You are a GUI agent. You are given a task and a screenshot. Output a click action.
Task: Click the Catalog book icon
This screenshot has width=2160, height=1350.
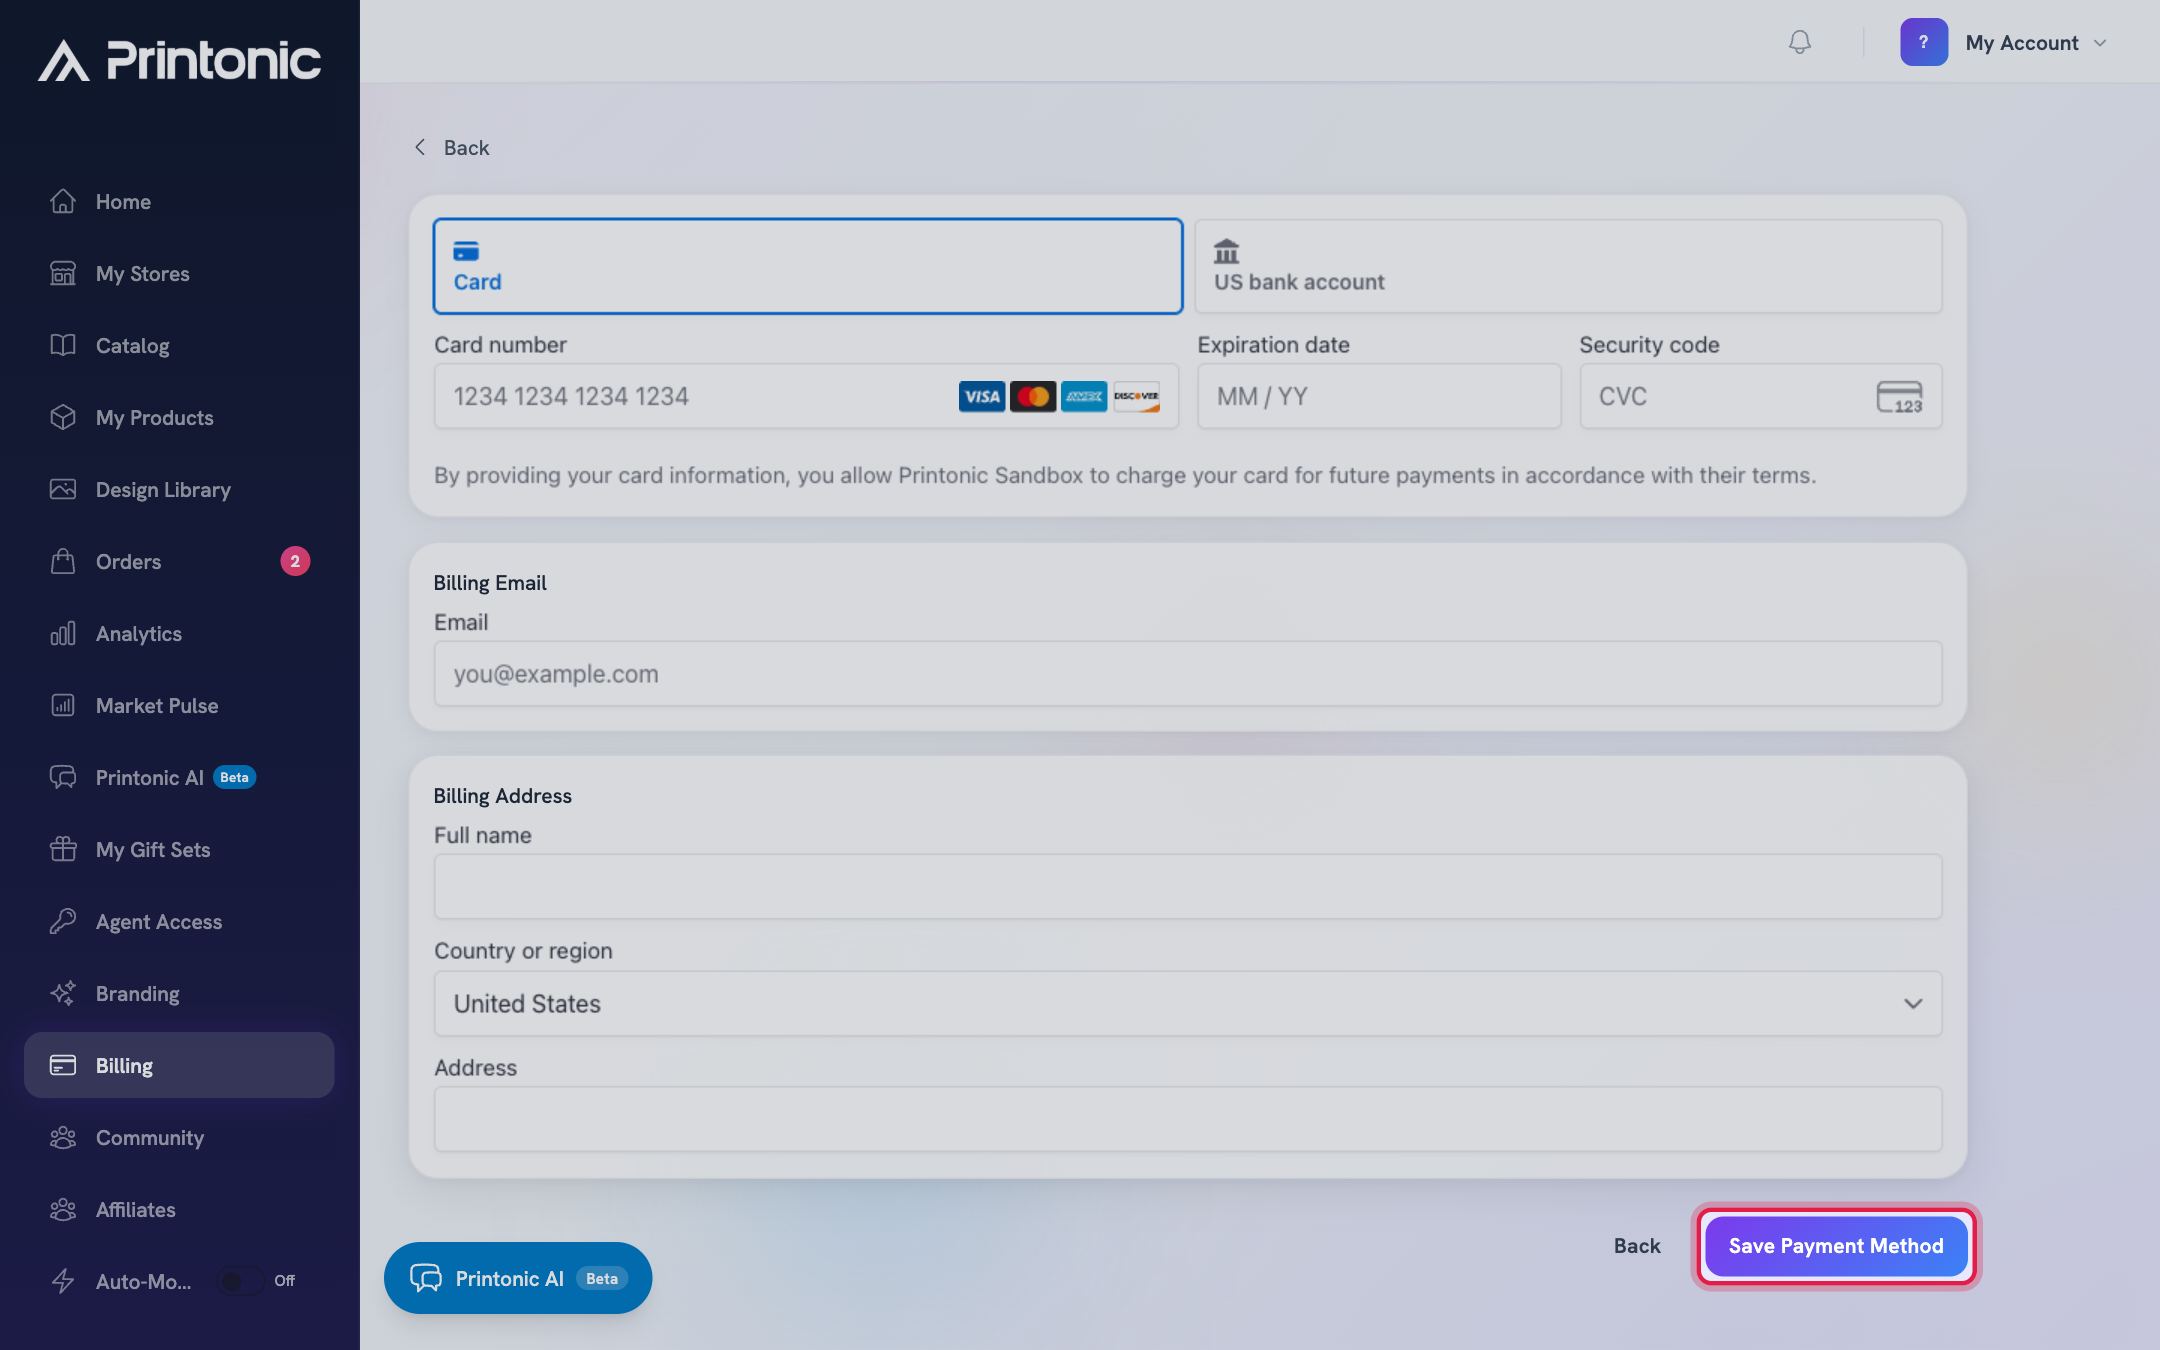[63, 345]
